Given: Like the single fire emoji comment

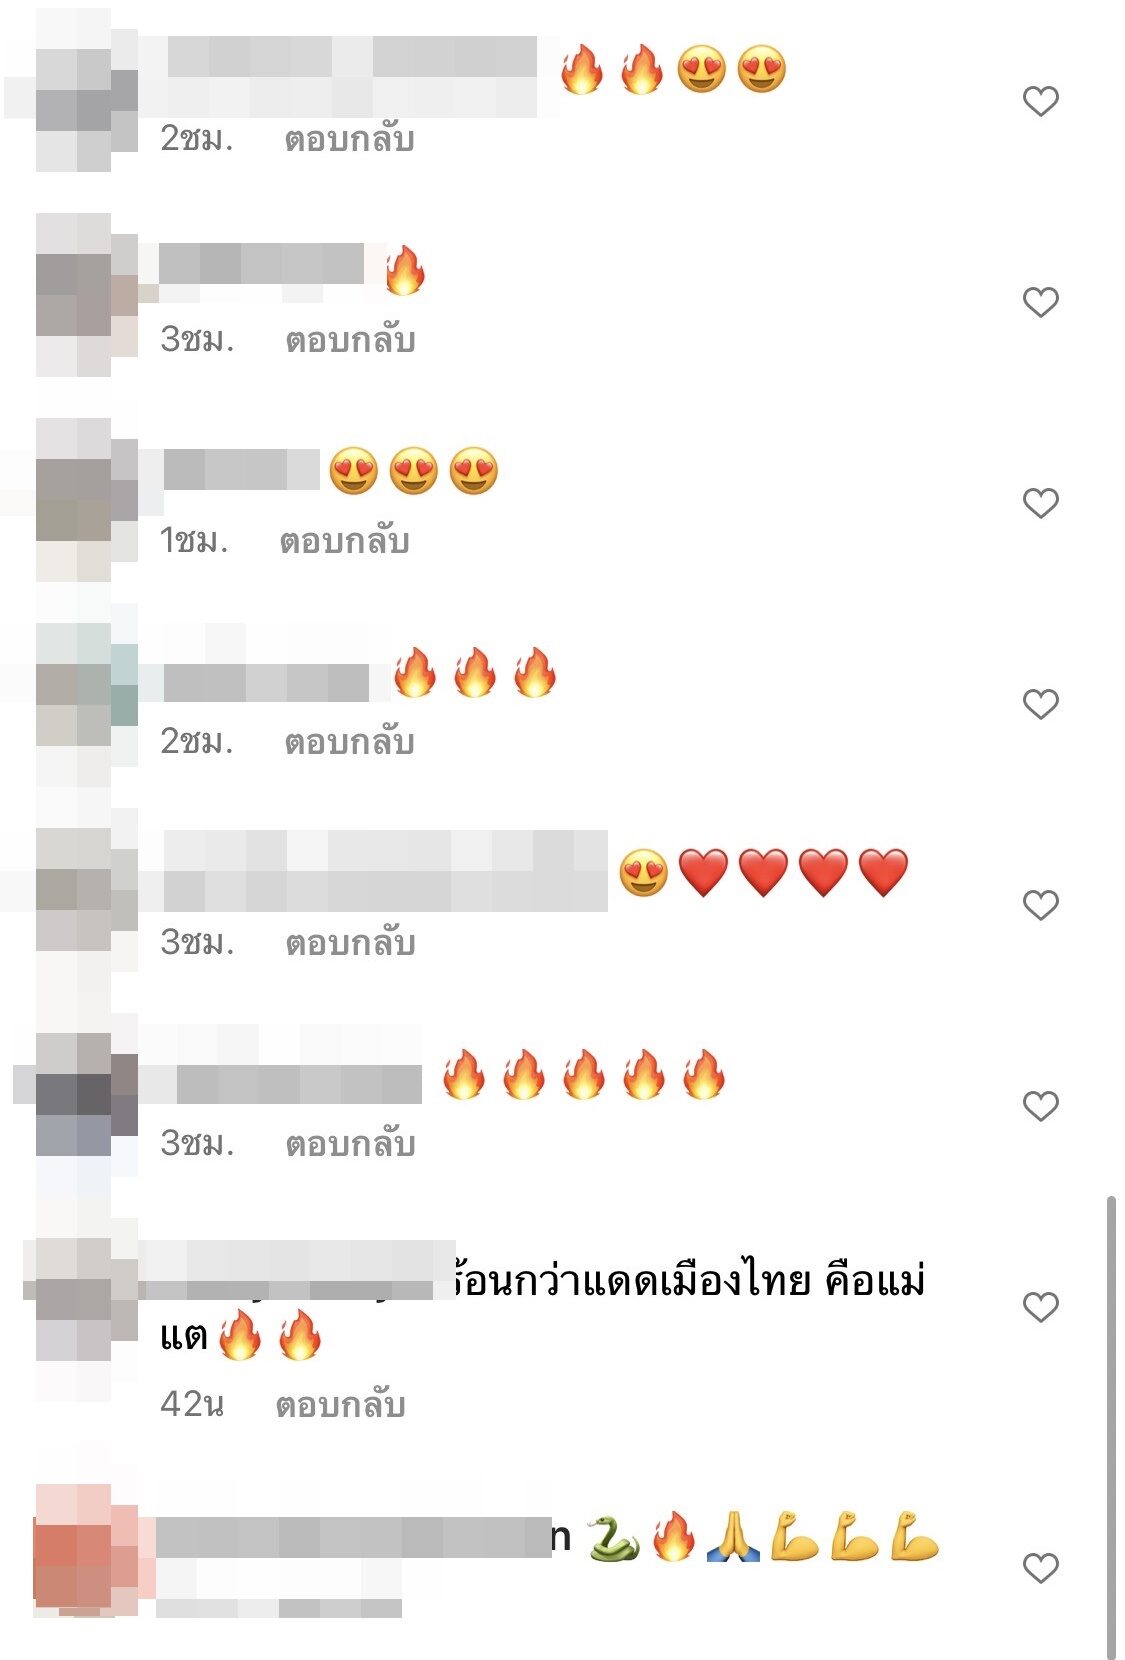Looking at the screenshot, I should [1040, 302].
